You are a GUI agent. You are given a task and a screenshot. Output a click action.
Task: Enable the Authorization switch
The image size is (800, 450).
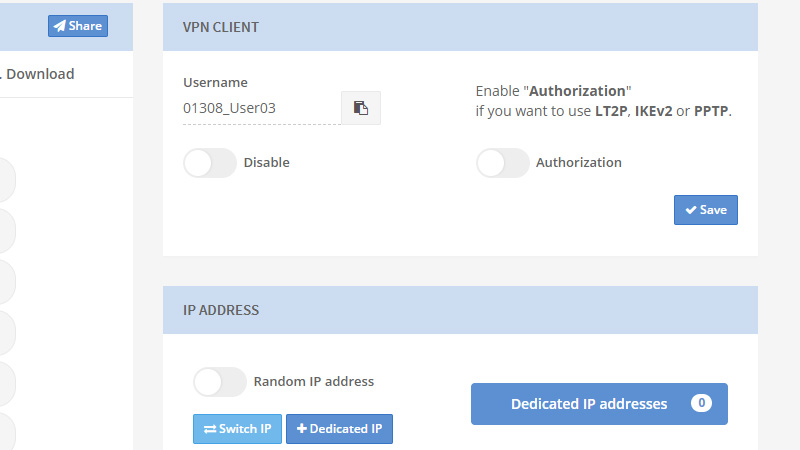502,163
